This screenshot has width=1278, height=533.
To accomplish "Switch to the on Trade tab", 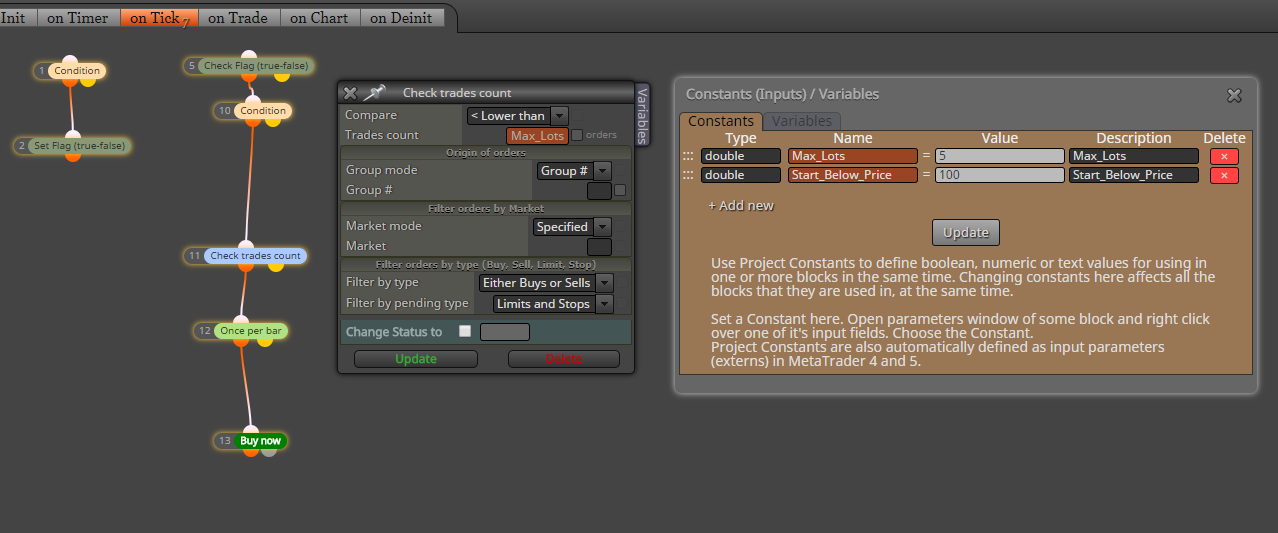I will coord(238,17).
